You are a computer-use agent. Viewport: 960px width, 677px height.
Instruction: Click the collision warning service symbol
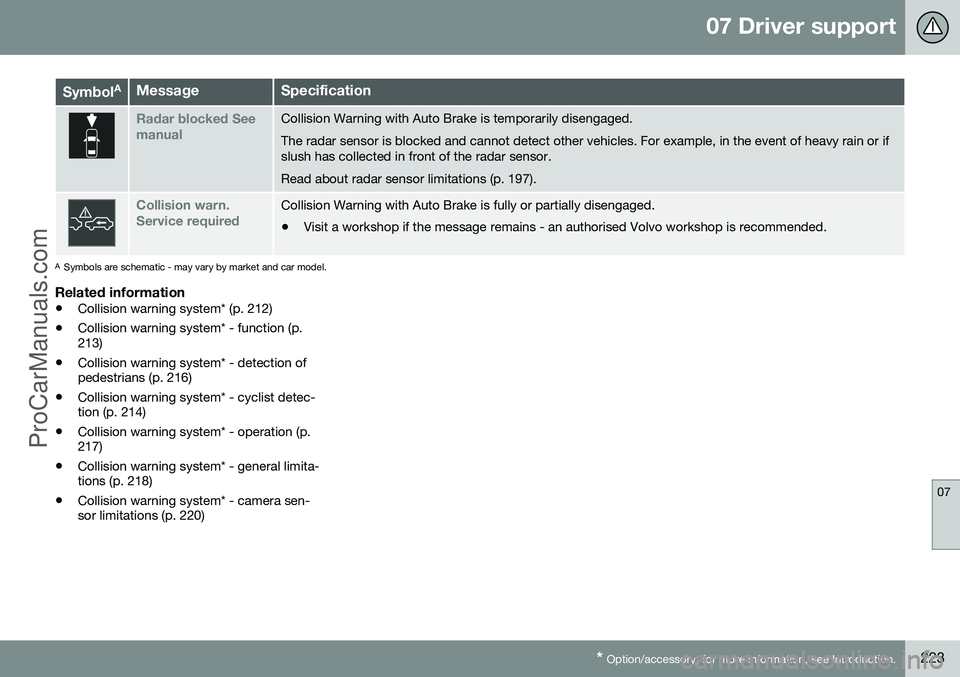pos(91,221)
